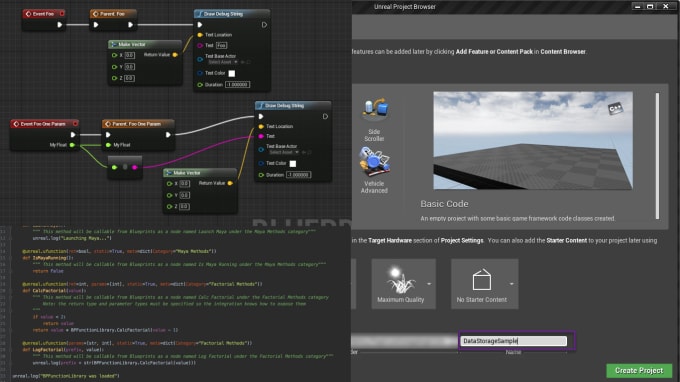The height and width of the screenshot is (382, 680).
Task: Click the red Event Foo node icon
Action: coord(28,14)
